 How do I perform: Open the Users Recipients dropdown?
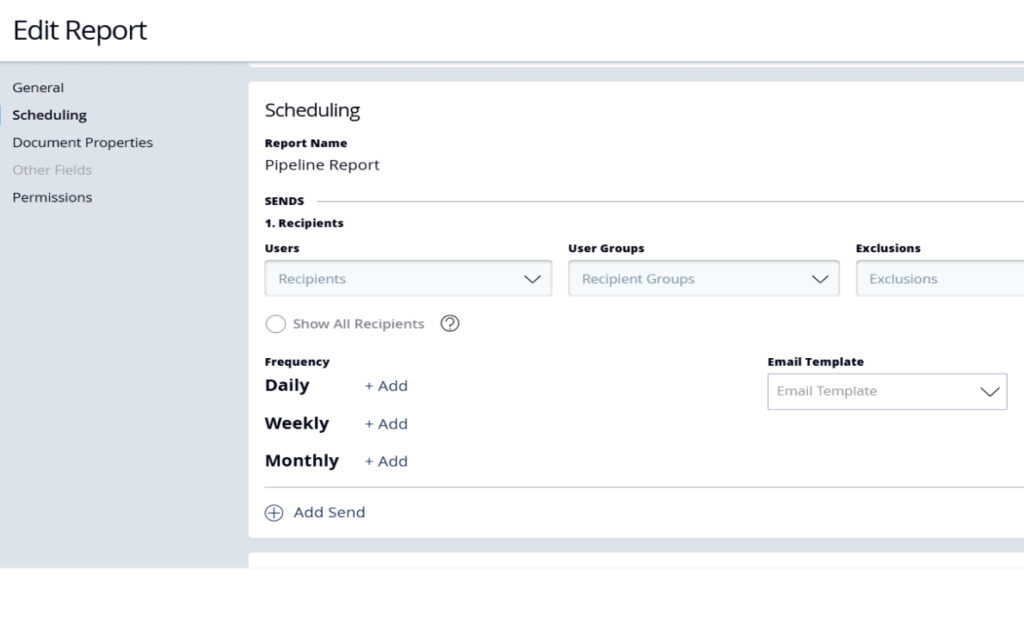(408, 278)
